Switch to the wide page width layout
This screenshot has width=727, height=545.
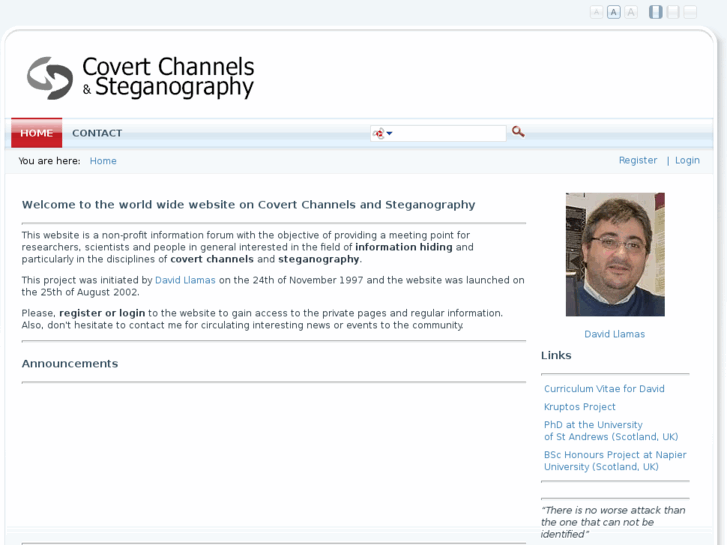pyautogui.click(x=690, y=12)
